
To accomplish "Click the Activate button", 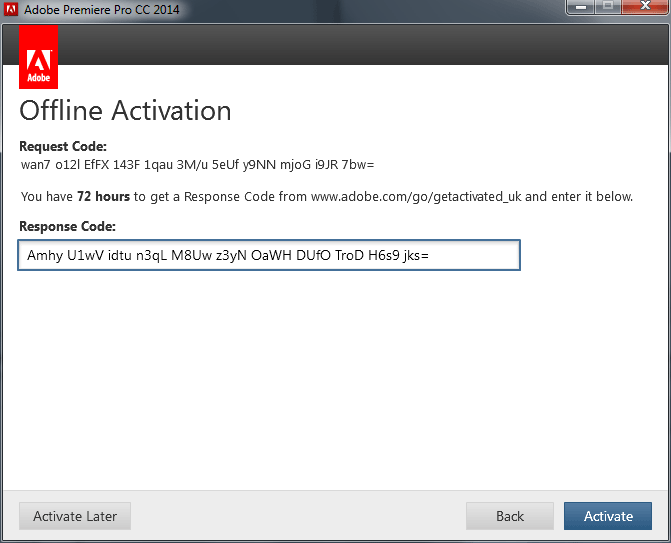I will click(608, 516).
